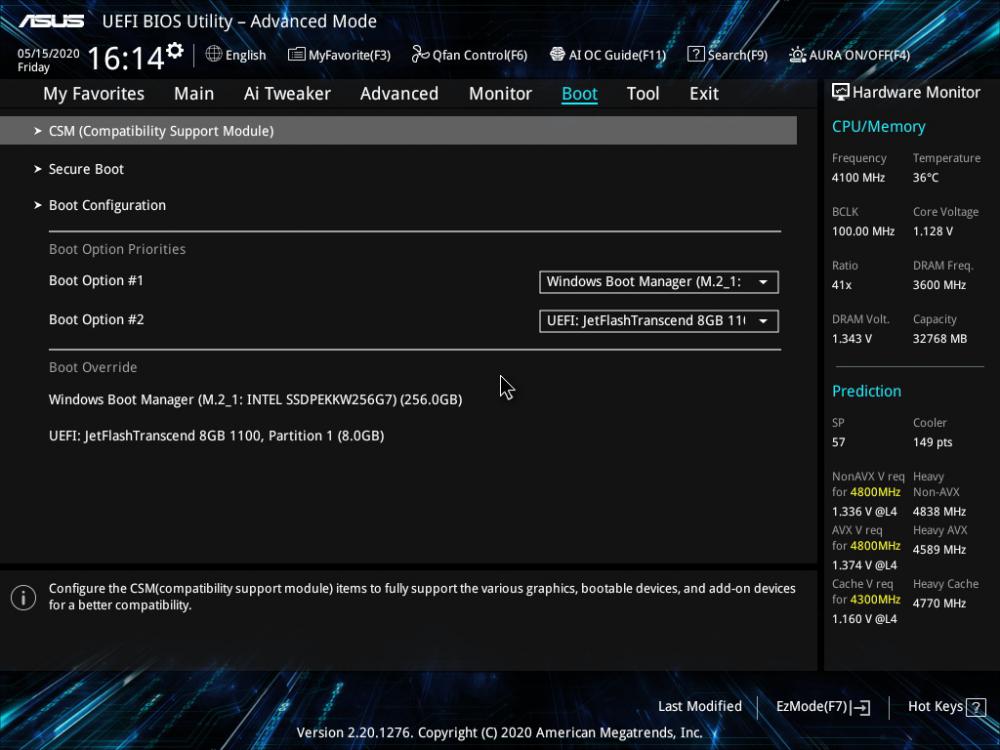Screen dimensions: 1000x750
Task: Select the Boot tab
Action: click(x=579, y=94)
